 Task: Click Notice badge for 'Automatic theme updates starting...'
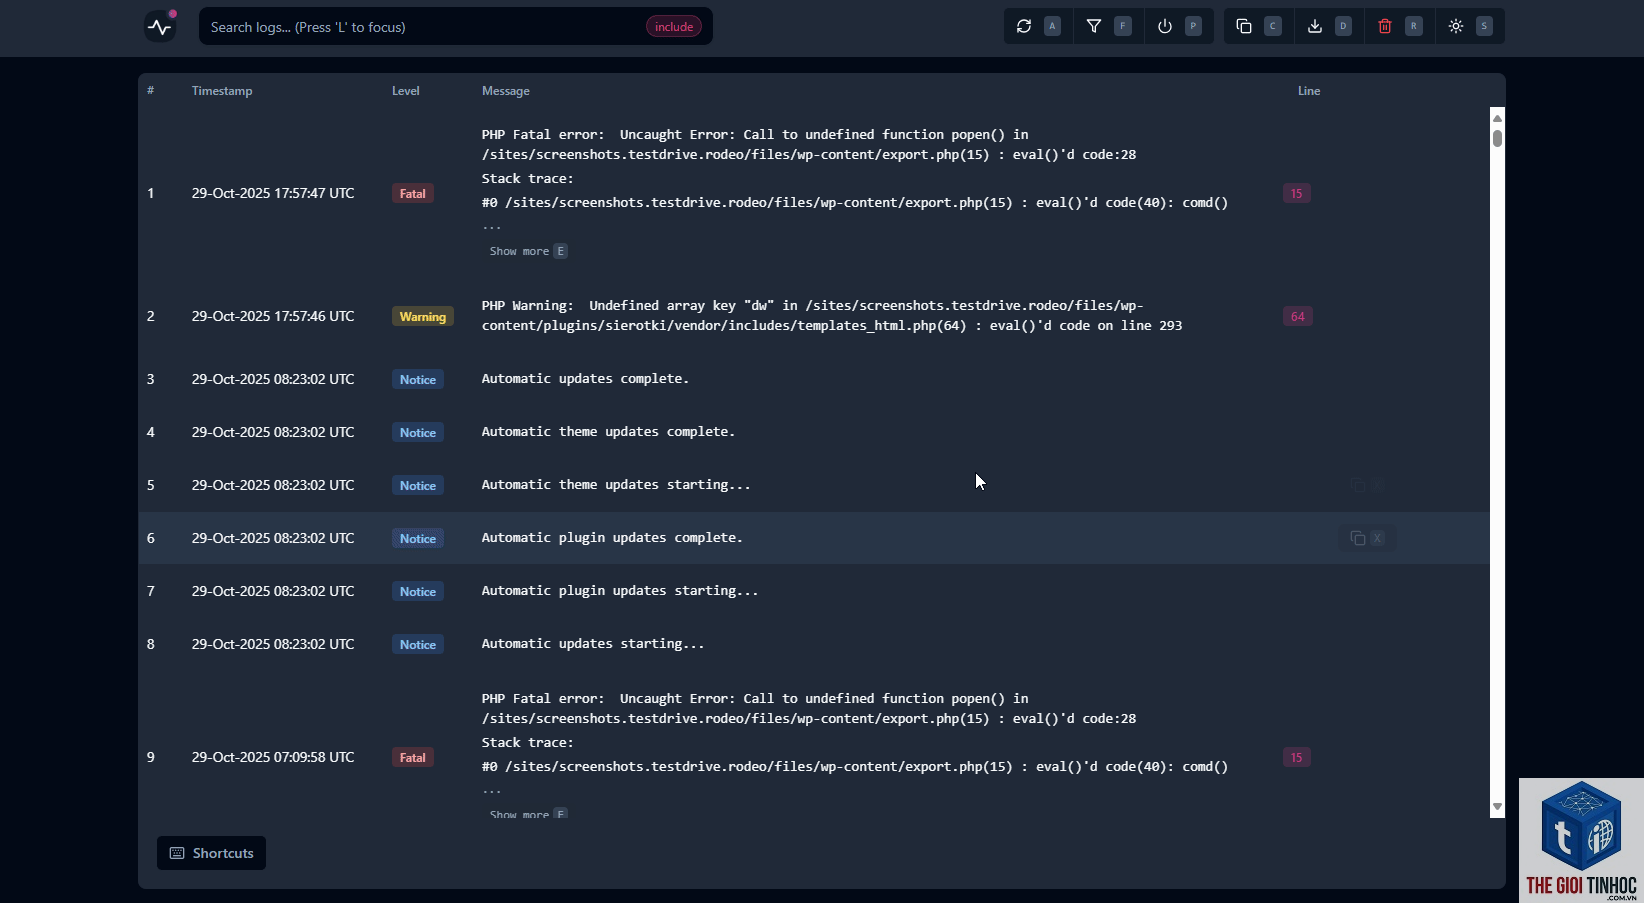point(418,485)
